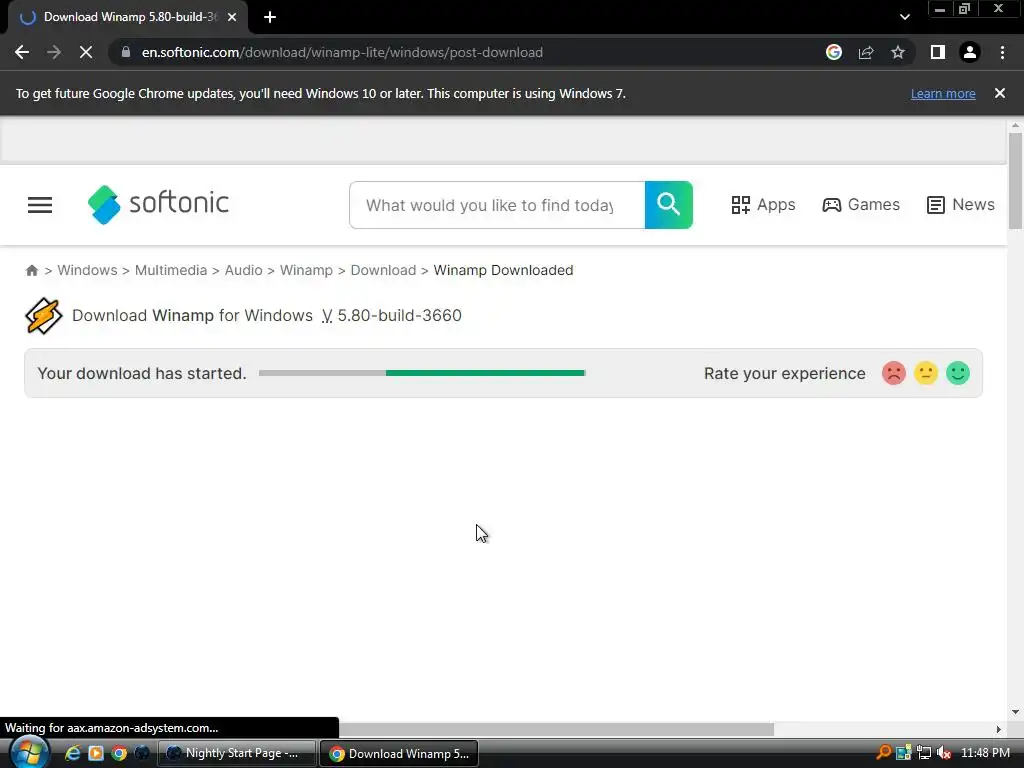Image resolution: width=1024 pixels, height=768 pixels.
Task: Open the News section
Action: [x=961, y=204]
